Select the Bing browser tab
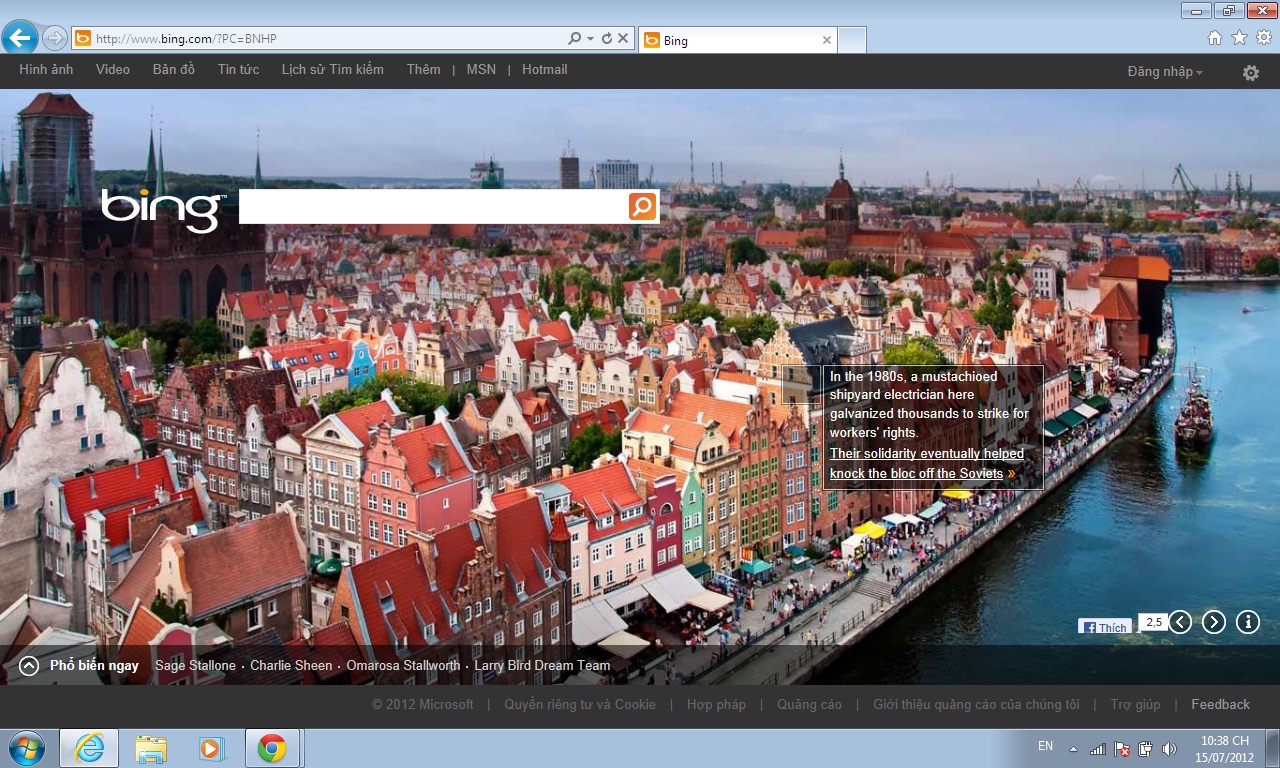Image resolution: width=1280 pixels, height=768 pixels. pos(737,40)
